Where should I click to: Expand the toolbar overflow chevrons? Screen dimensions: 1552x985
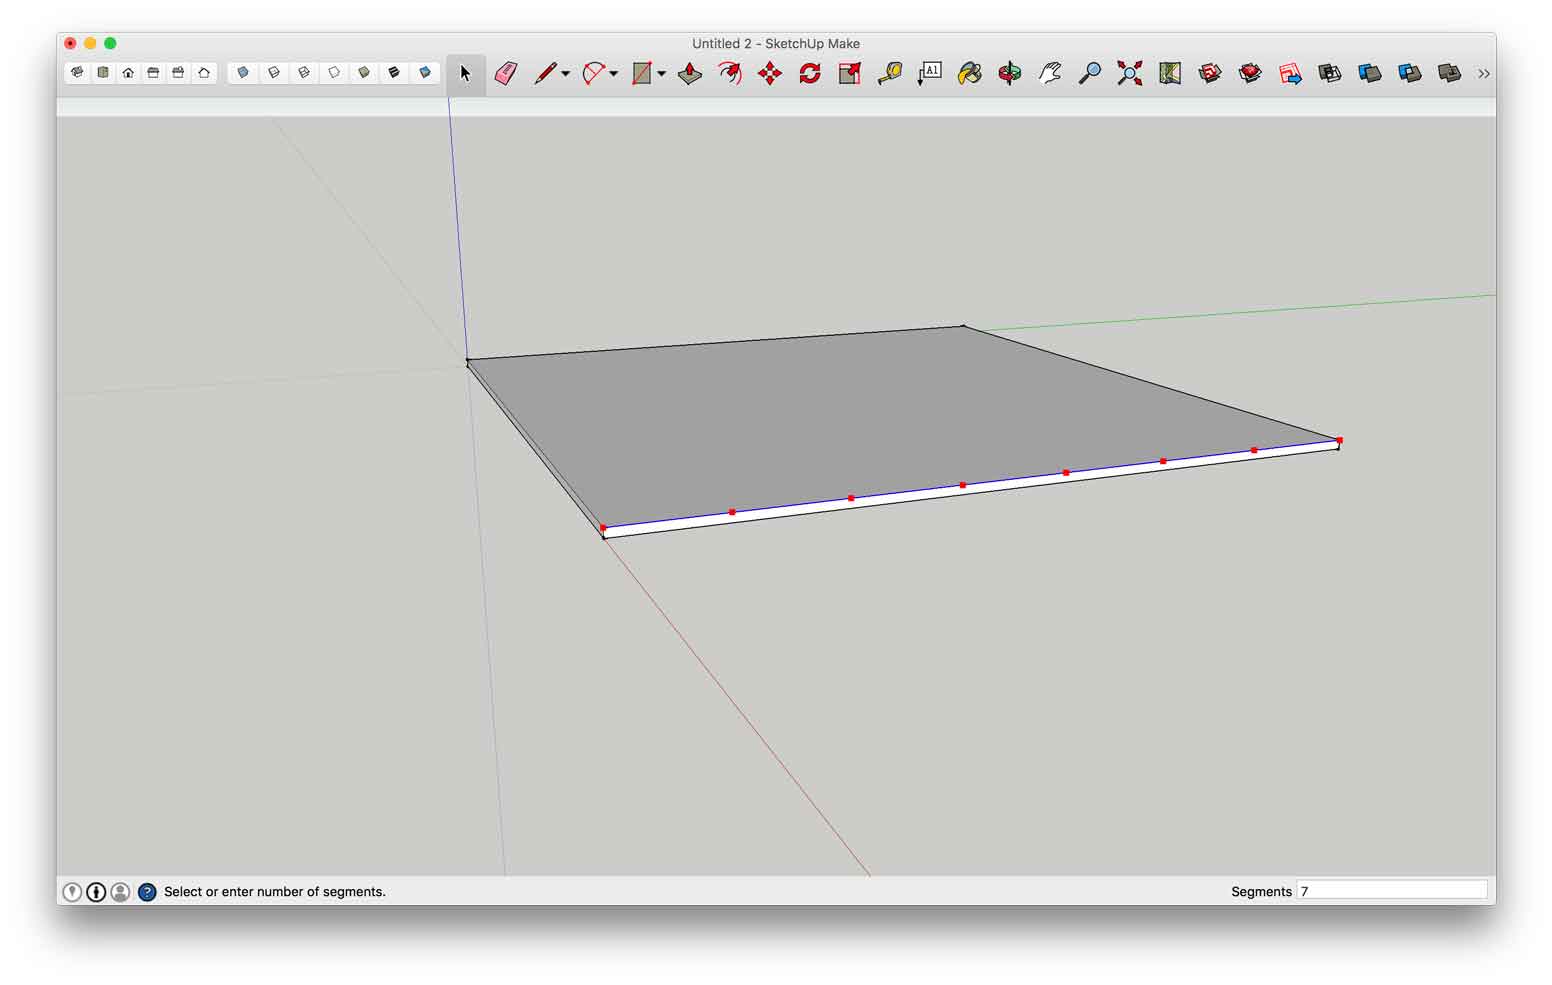pos(1484,74)
